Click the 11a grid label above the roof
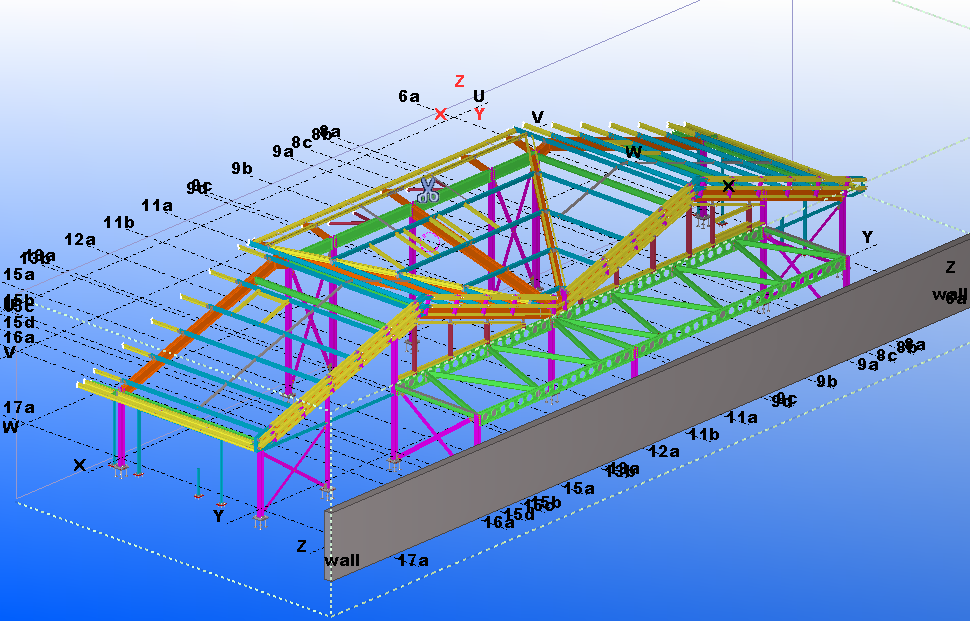The height and width of the screenshot is (621, 970). pos(157,205)
